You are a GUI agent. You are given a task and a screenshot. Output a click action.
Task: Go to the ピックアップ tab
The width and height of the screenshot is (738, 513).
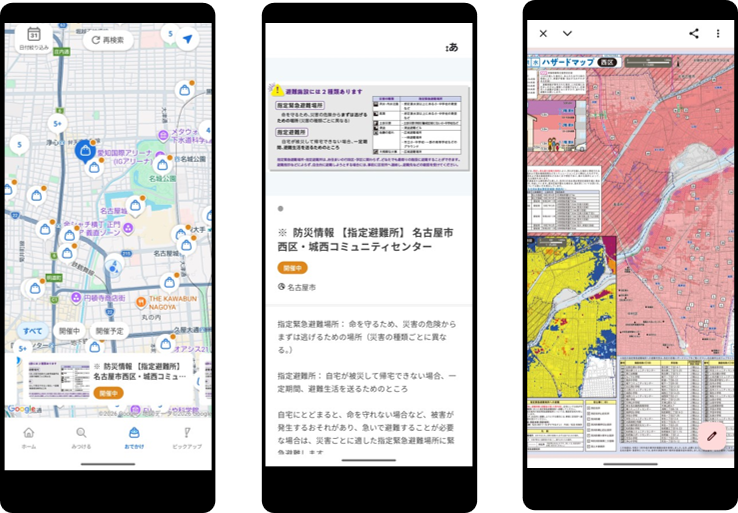[187, 438]
